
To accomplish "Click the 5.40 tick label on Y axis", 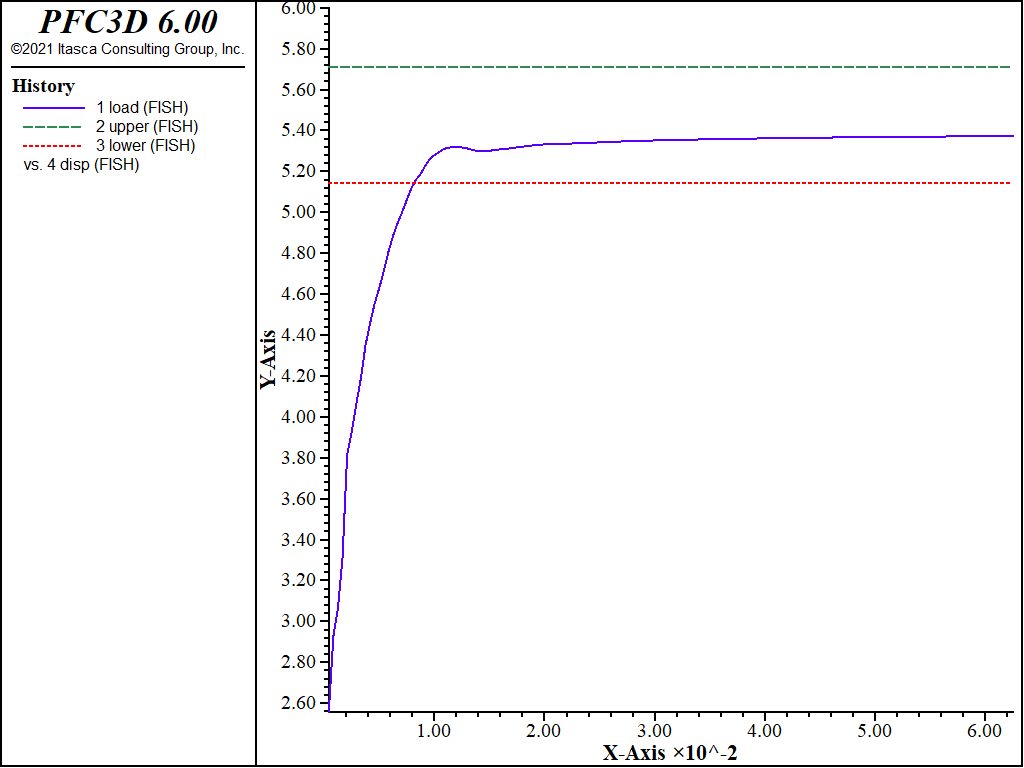I will [x=298, y=131].
